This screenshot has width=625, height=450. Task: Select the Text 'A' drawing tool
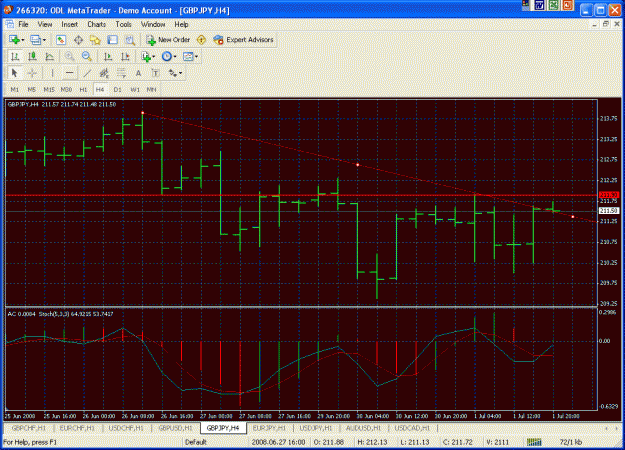tap(138, 73)
